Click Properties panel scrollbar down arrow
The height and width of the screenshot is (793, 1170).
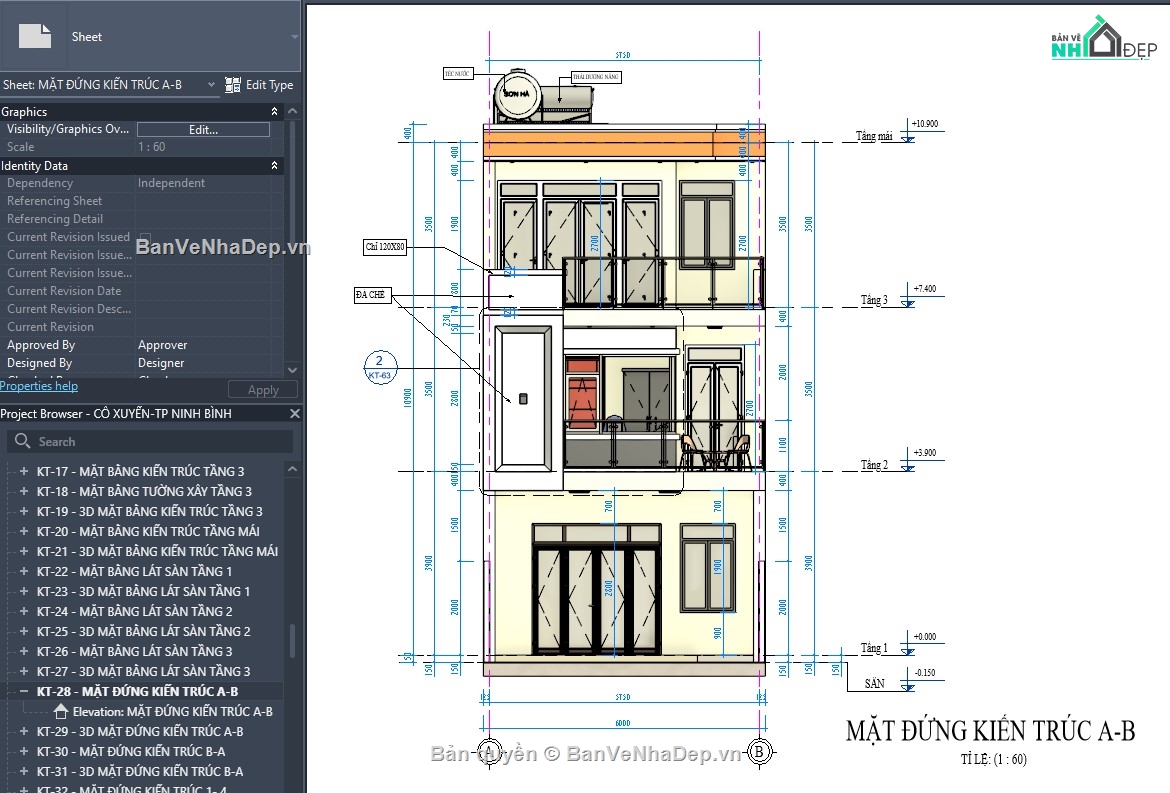[292, 370]
